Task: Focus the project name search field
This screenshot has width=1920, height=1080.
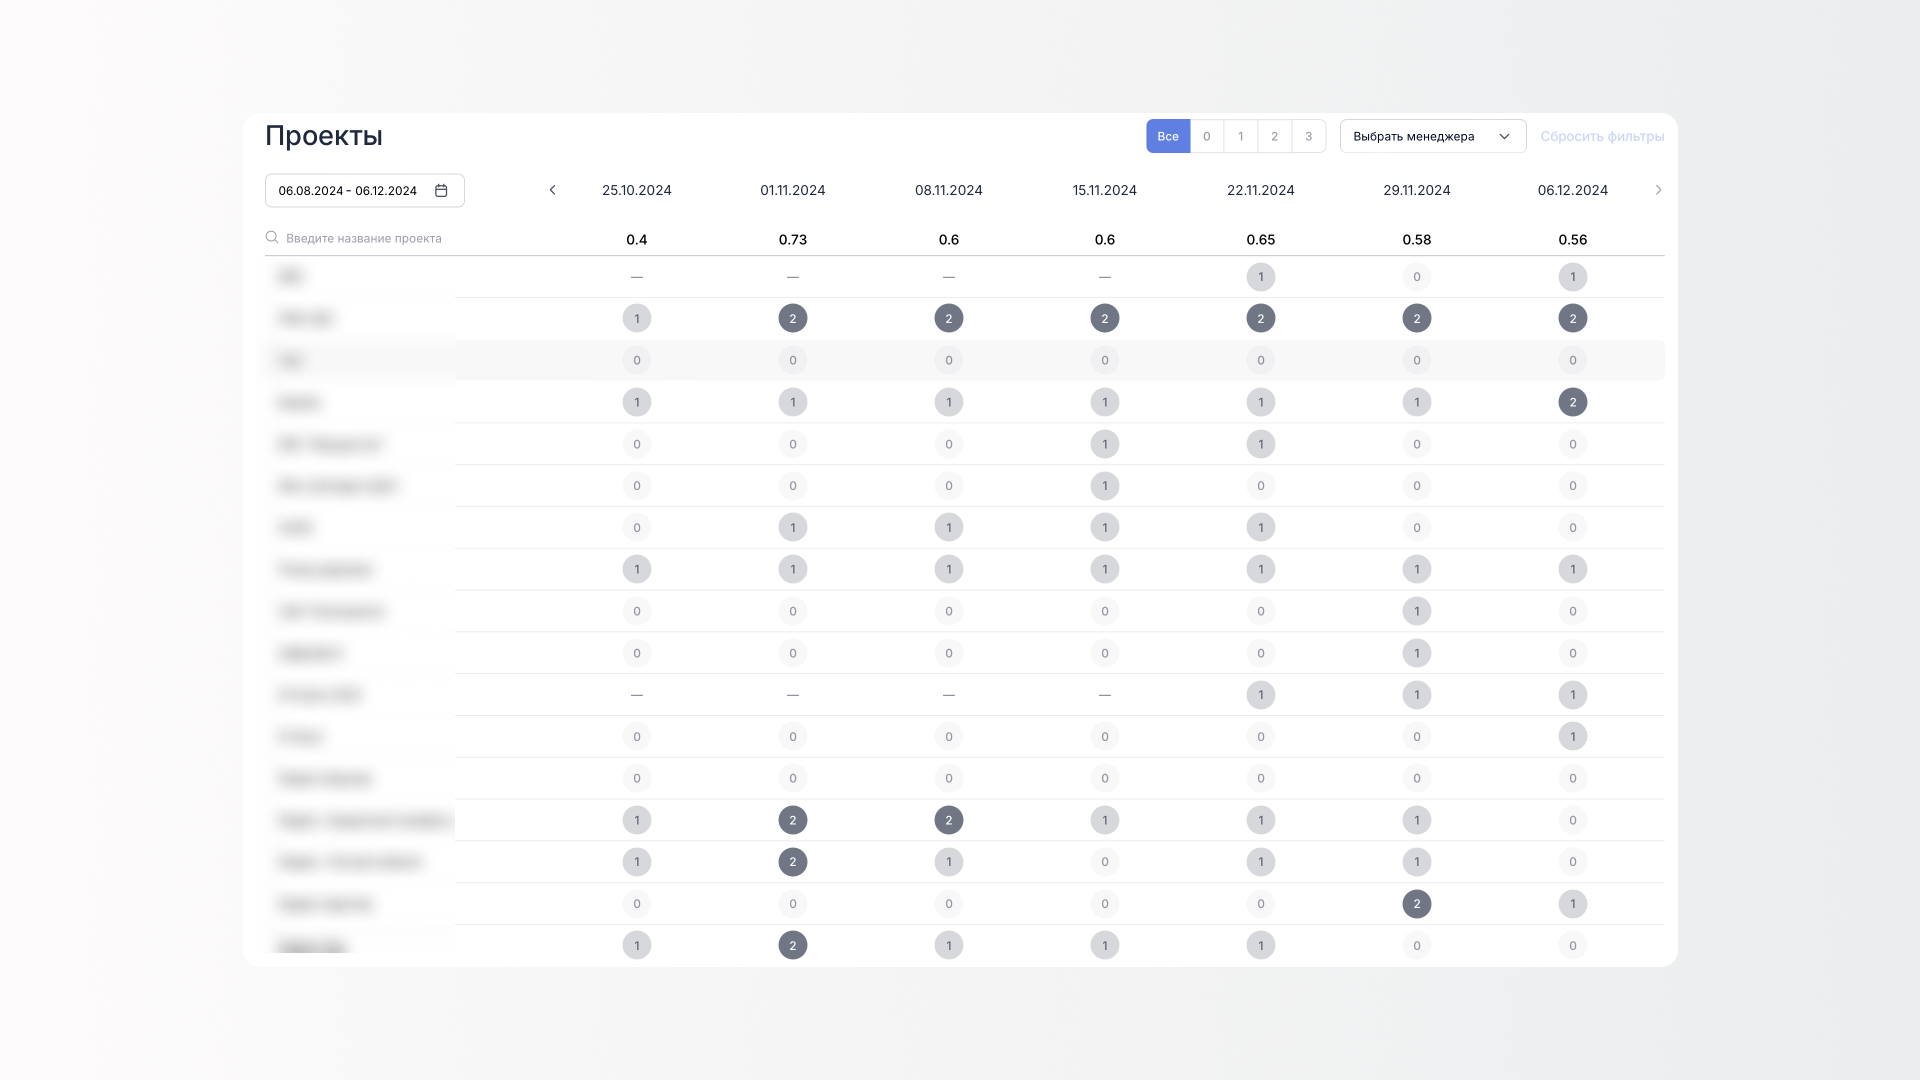Action: tap(364, 238)
